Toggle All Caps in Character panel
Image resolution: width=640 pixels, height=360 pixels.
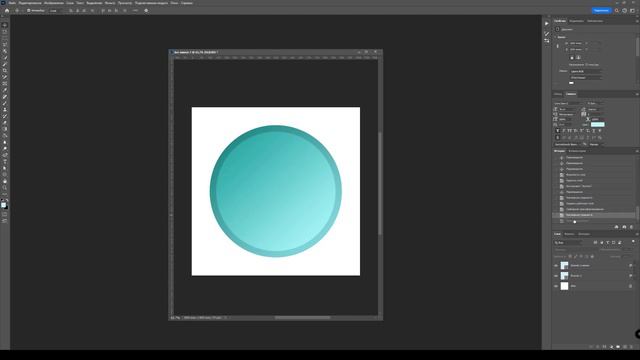[570, 131]
